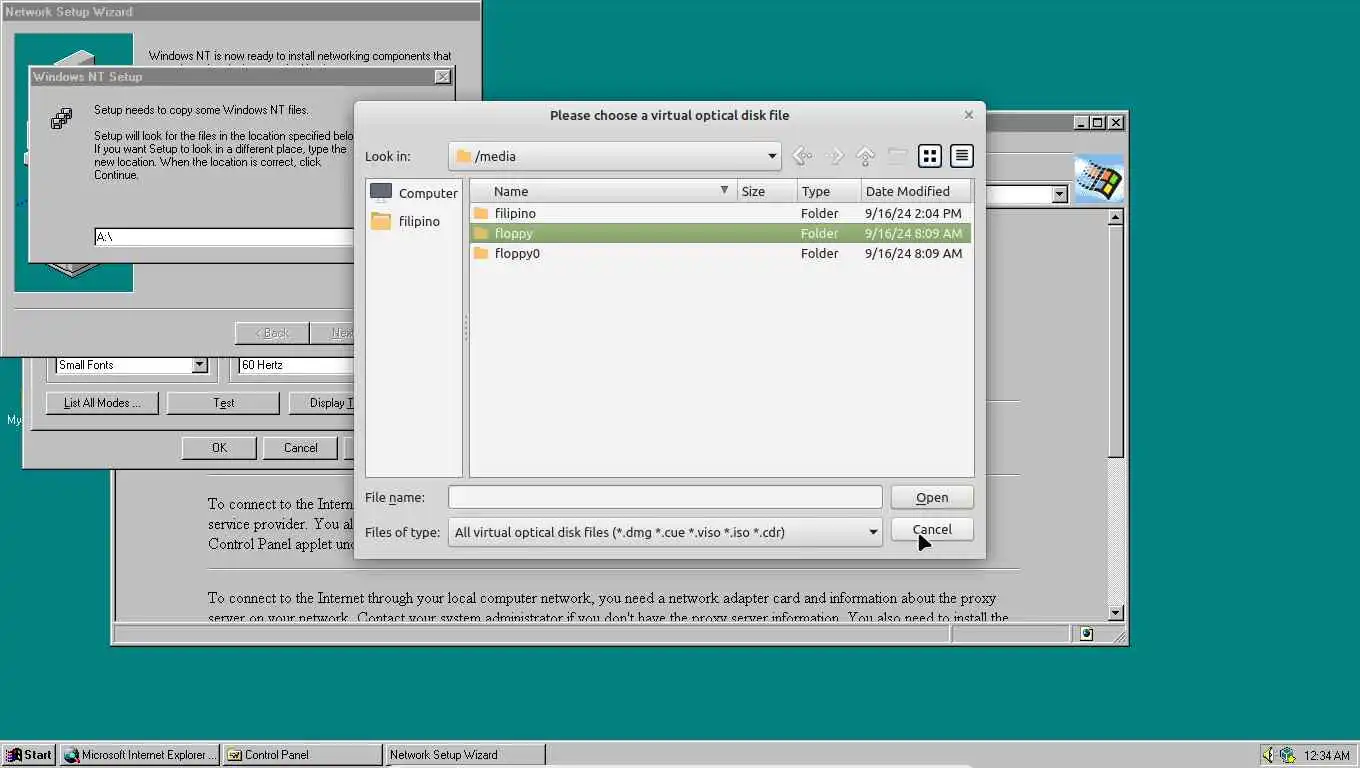
Task: Click the Display Type button
Action: pos(321,403)
